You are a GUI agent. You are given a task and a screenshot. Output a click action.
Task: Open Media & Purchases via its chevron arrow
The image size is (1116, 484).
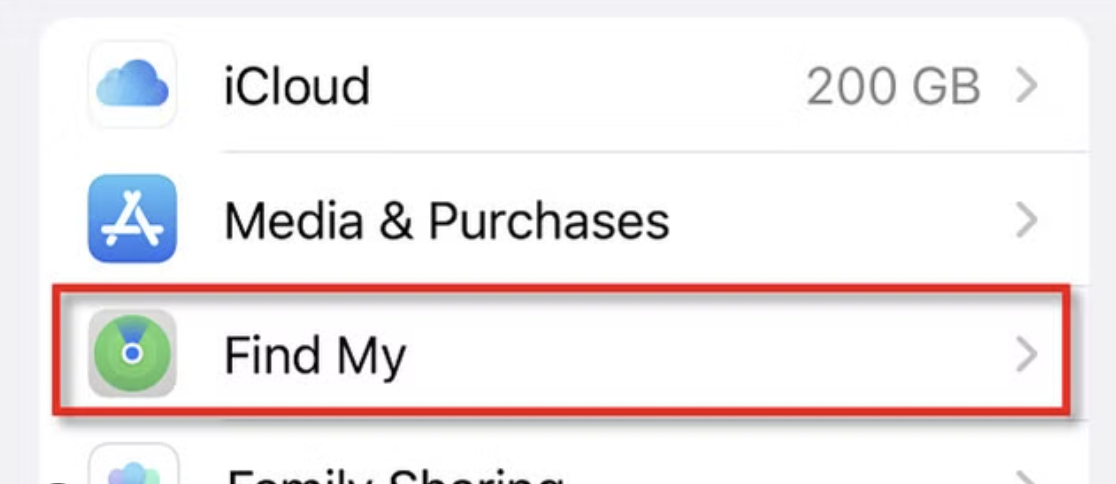[x=1026, y=220]
